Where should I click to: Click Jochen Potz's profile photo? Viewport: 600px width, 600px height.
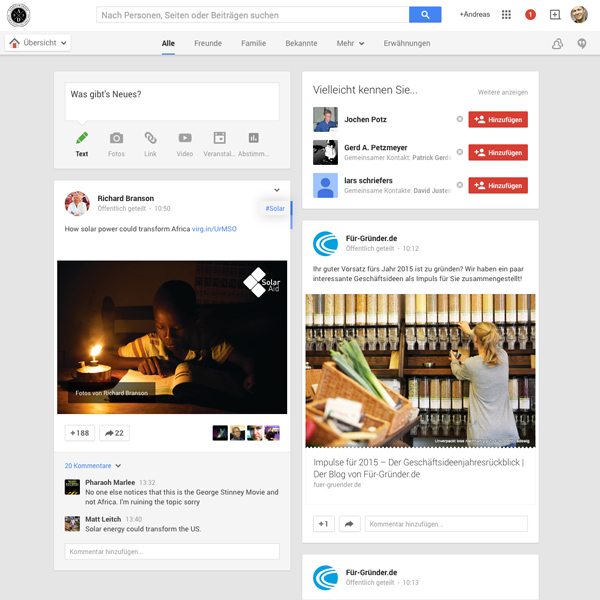click(x=325, y=119)
